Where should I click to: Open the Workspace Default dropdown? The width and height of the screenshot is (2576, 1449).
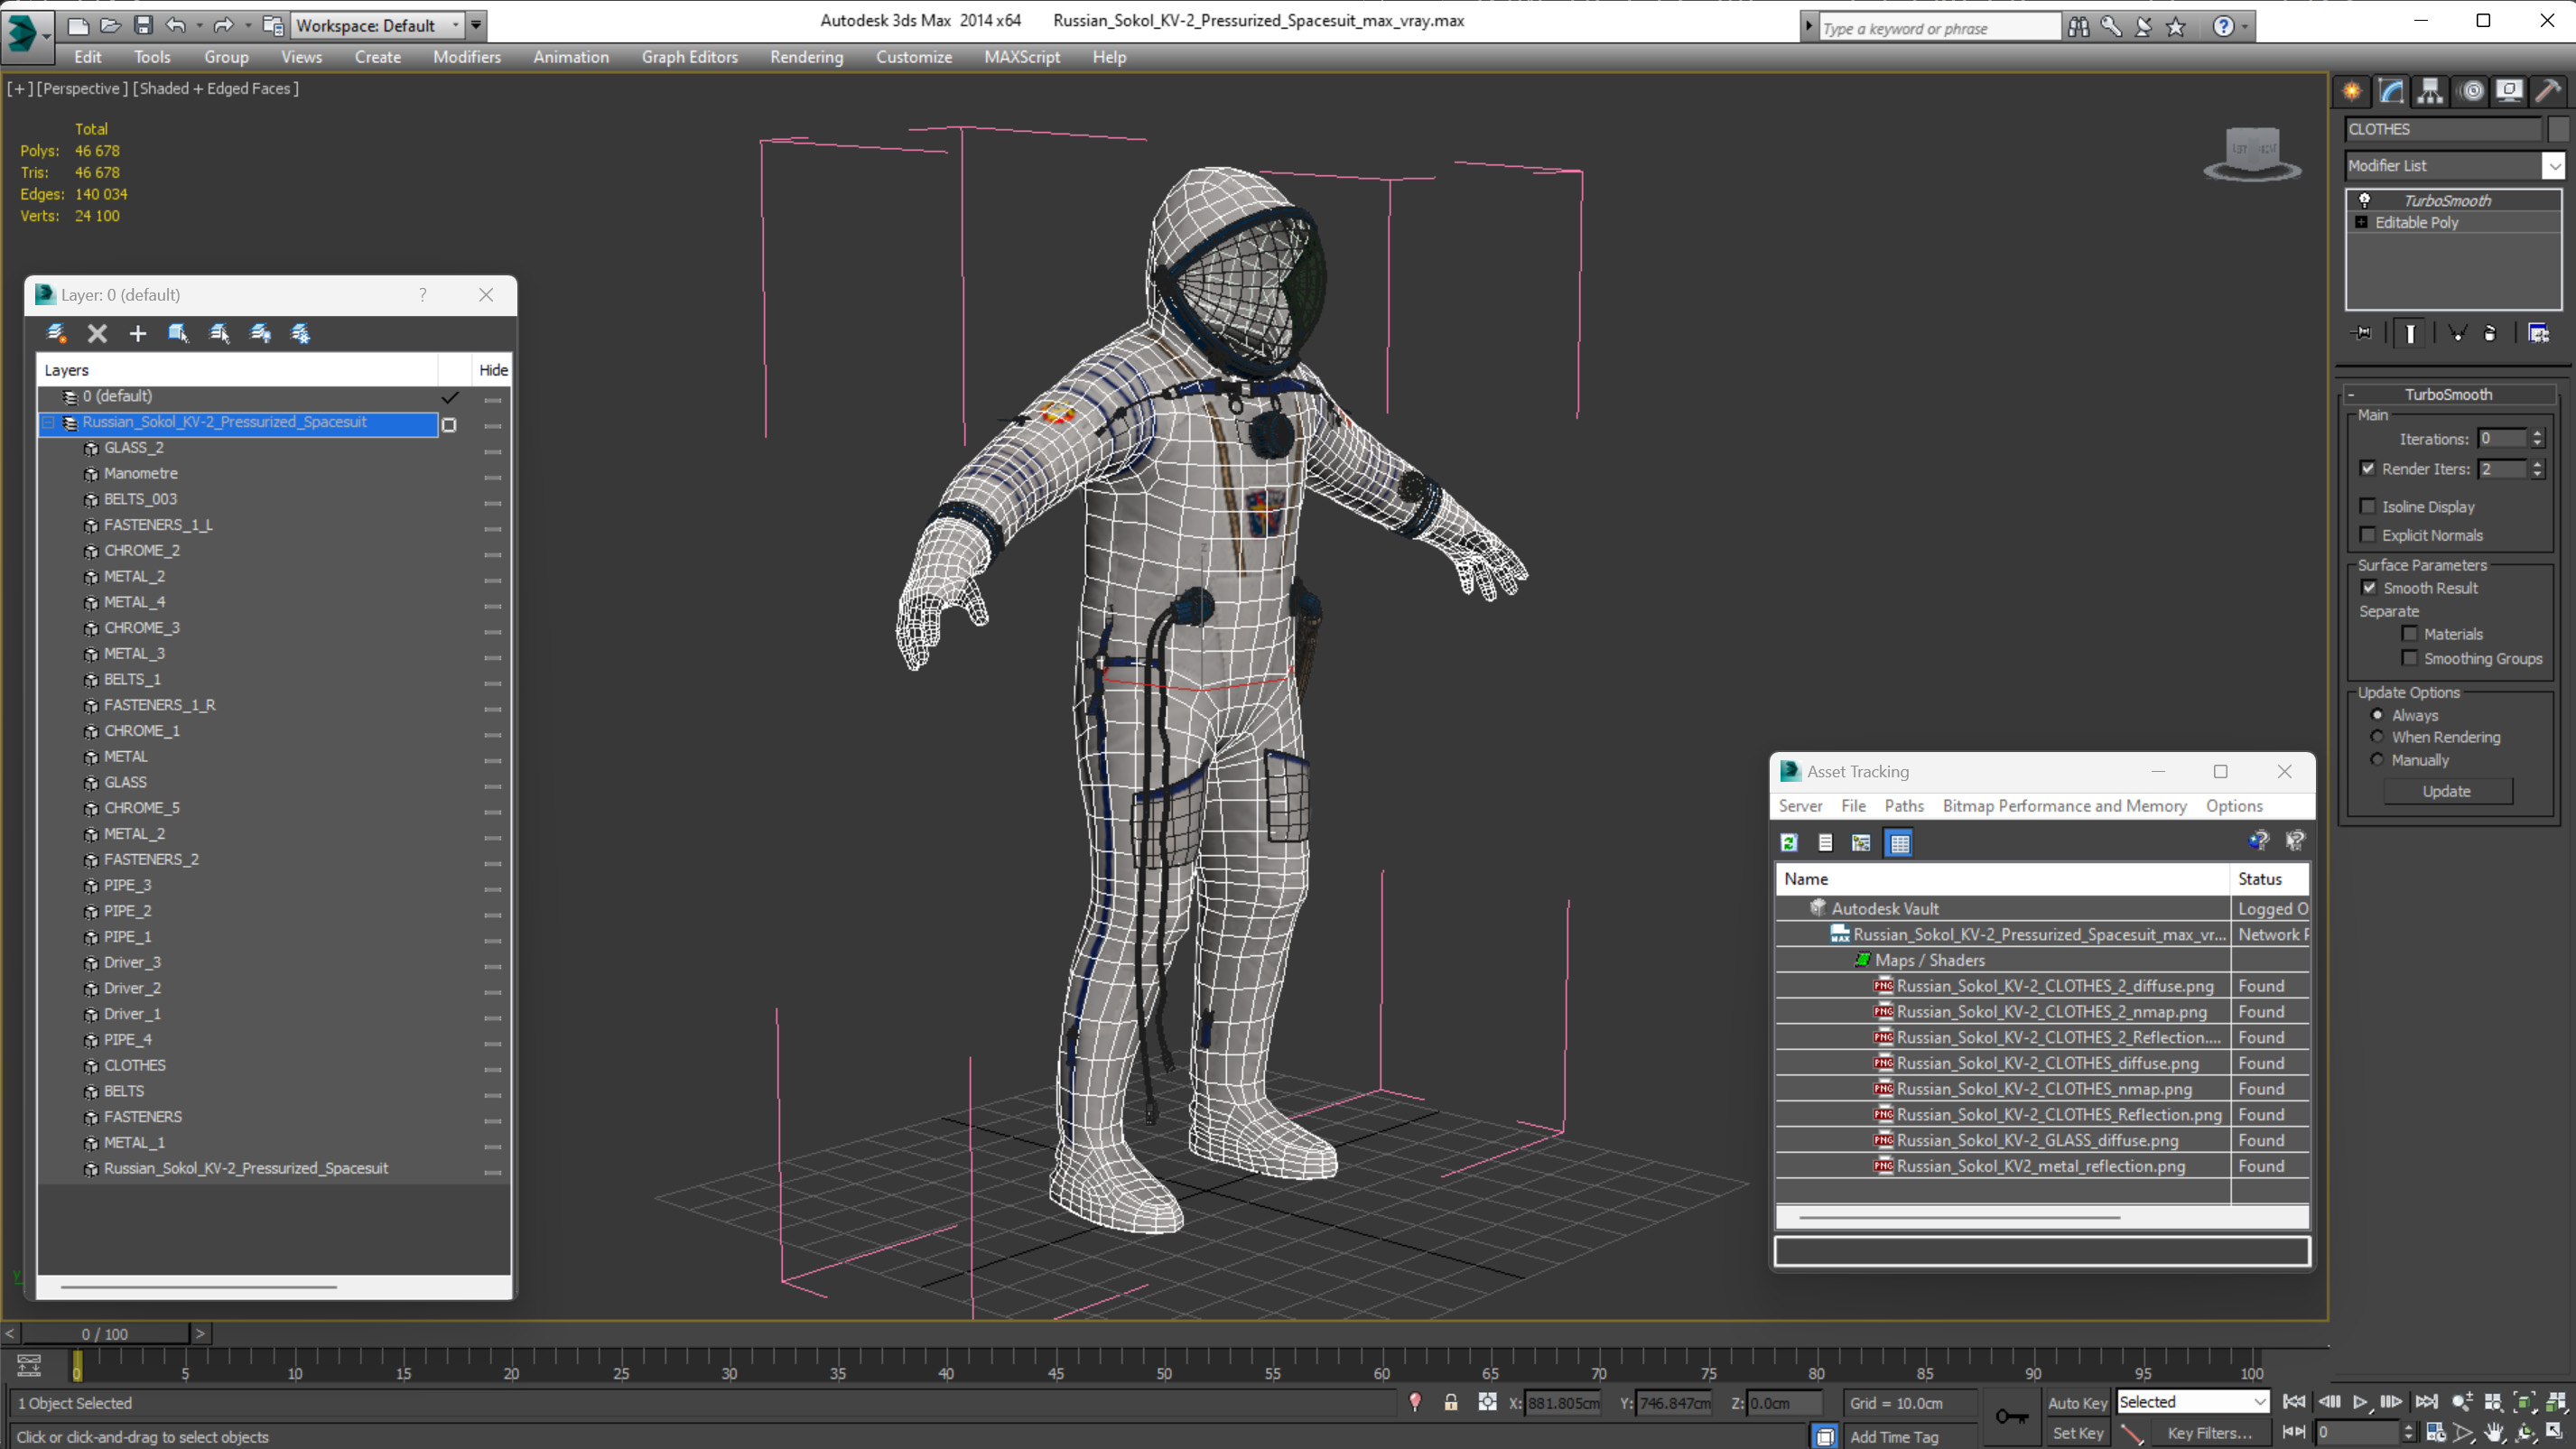[x=457, y=25]
